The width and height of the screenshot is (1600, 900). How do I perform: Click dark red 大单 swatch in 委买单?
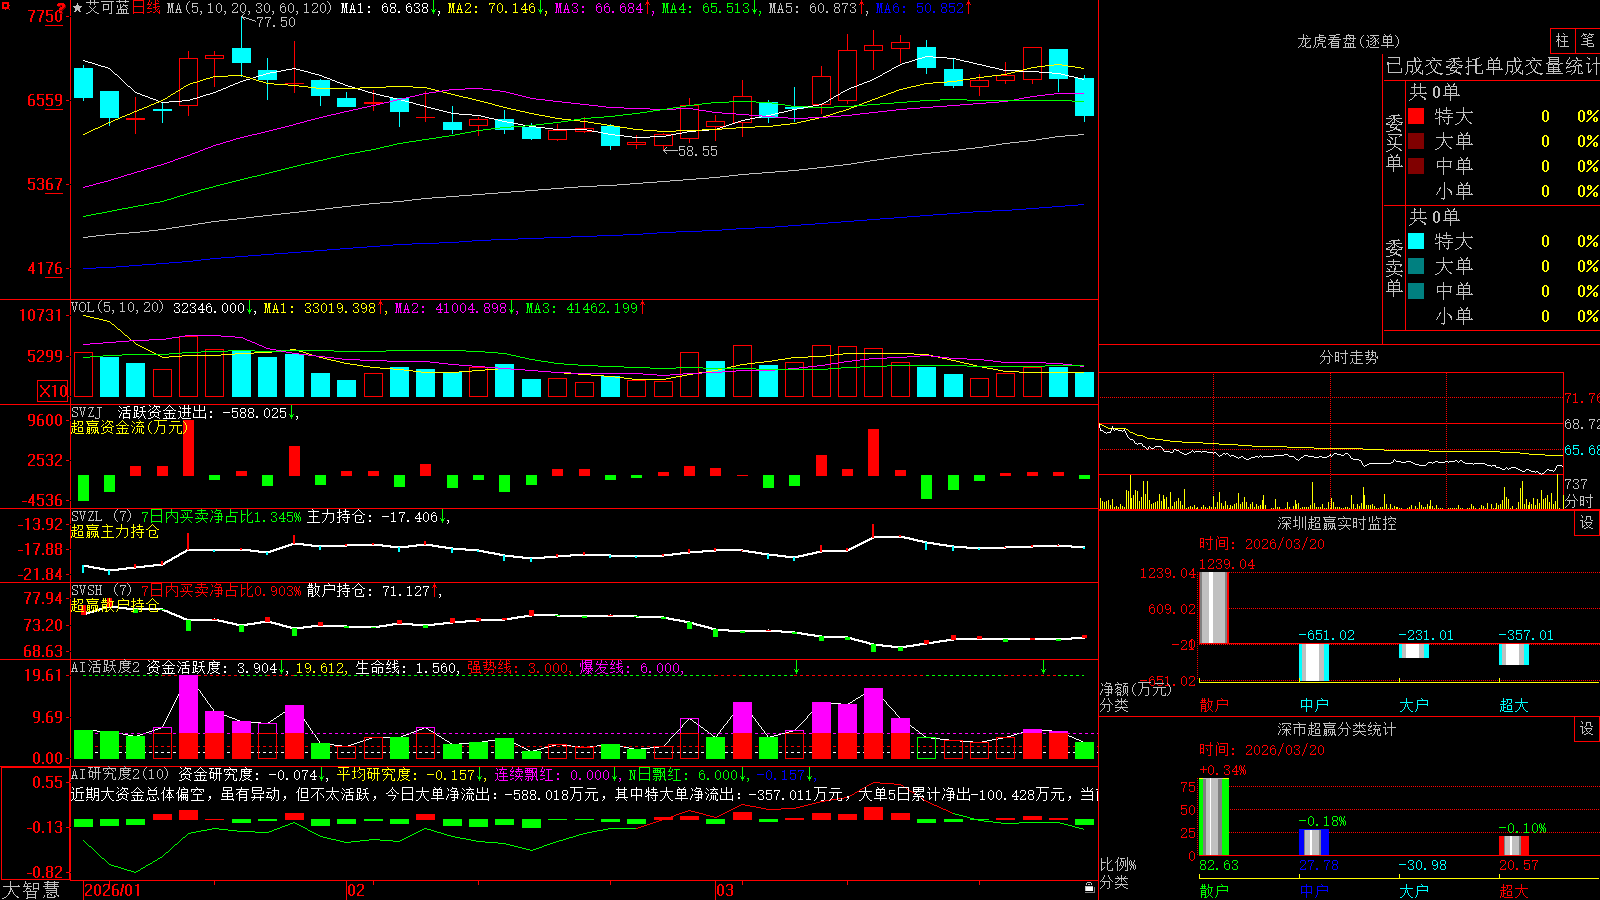pos(1416,141)
